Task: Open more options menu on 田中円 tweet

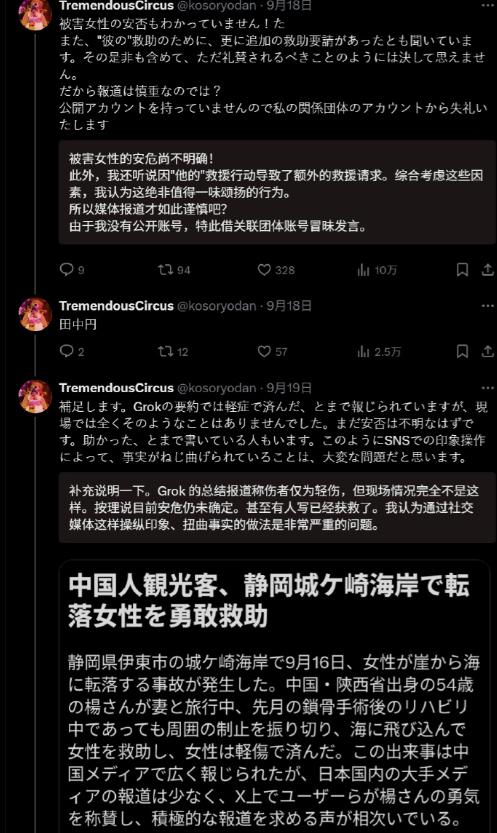Action: tap(487, 305)
